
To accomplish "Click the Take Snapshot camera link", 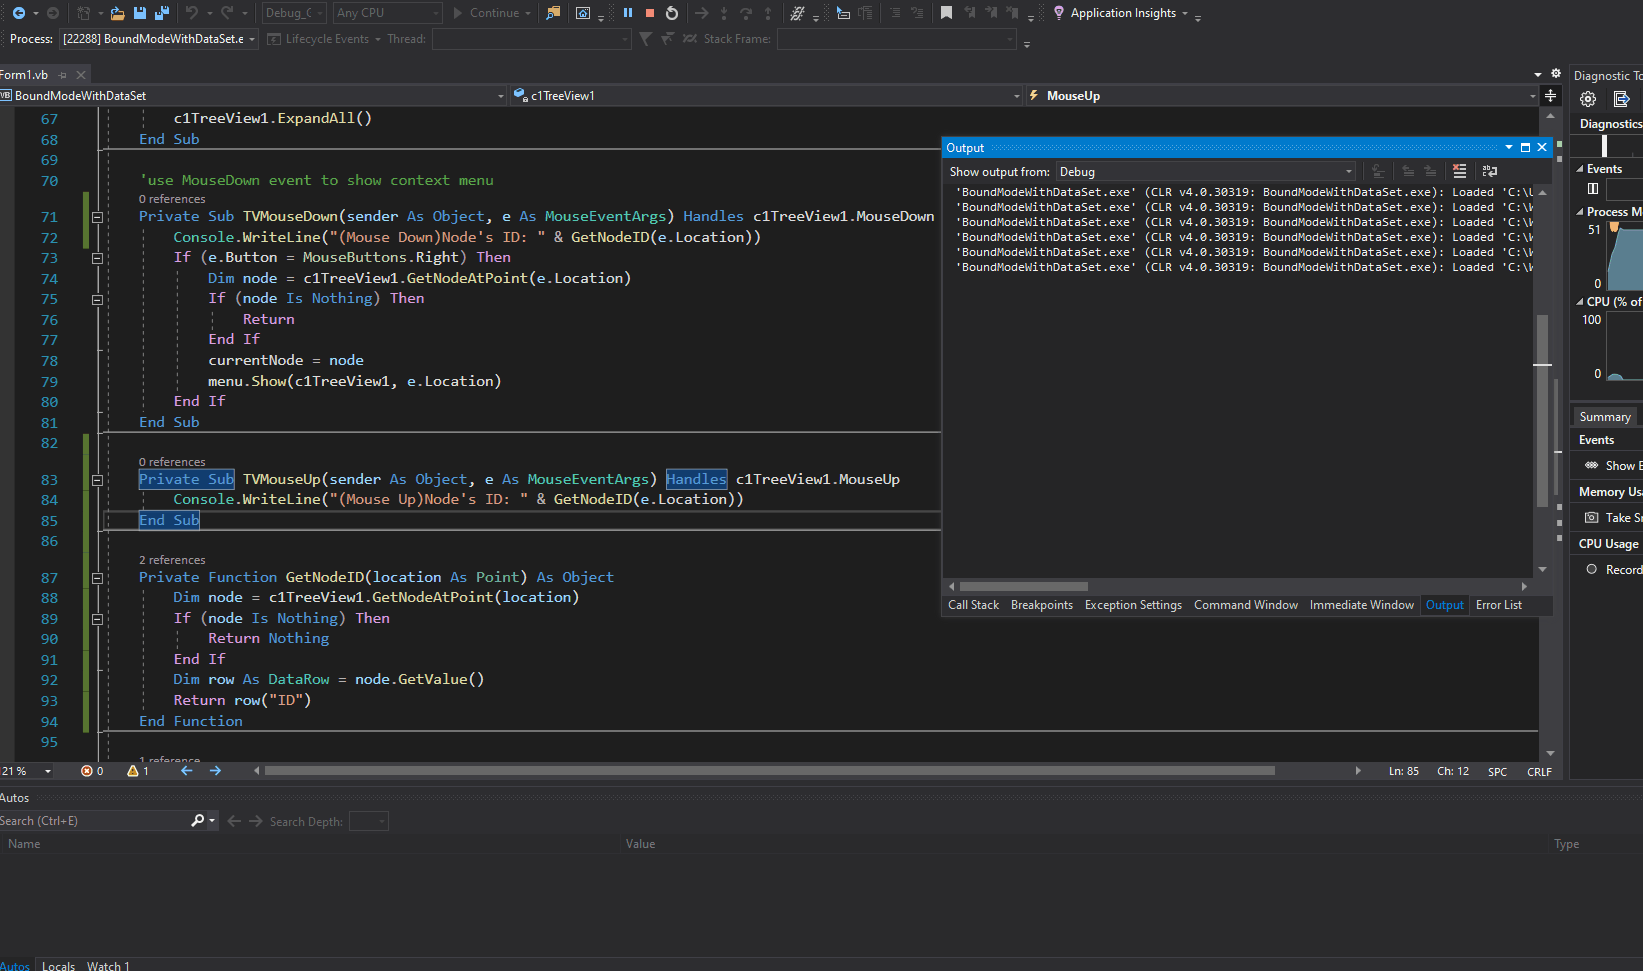I will pyautogui.click(x=1612, y=518).
